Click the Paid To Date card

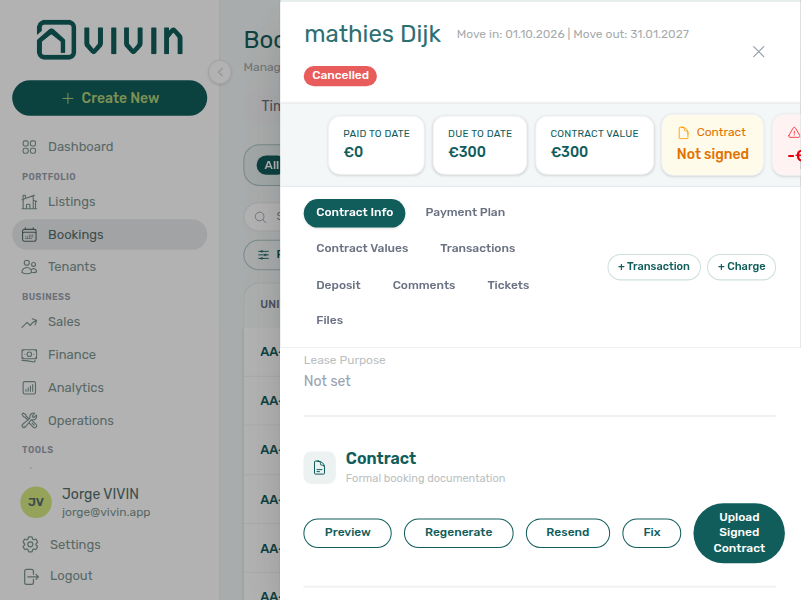[376, 146]
